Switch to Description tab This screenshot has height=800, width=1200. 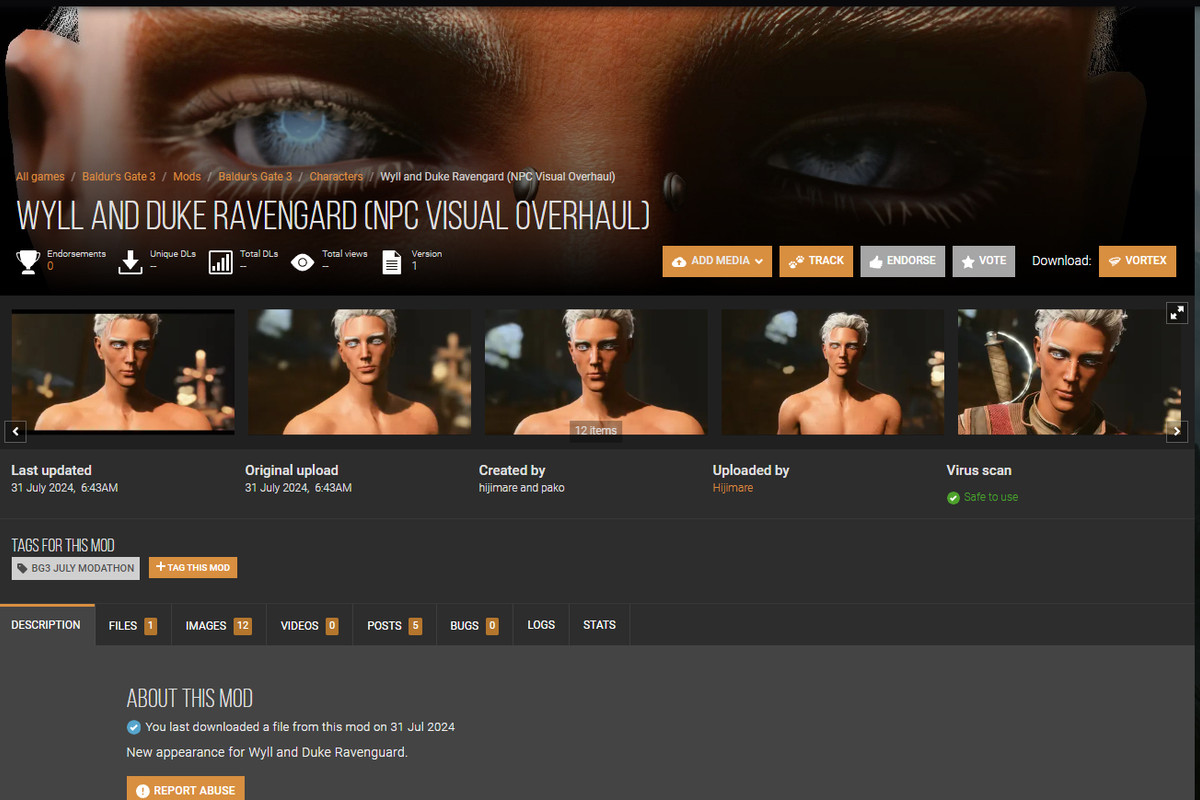click(x=47, y=625)
